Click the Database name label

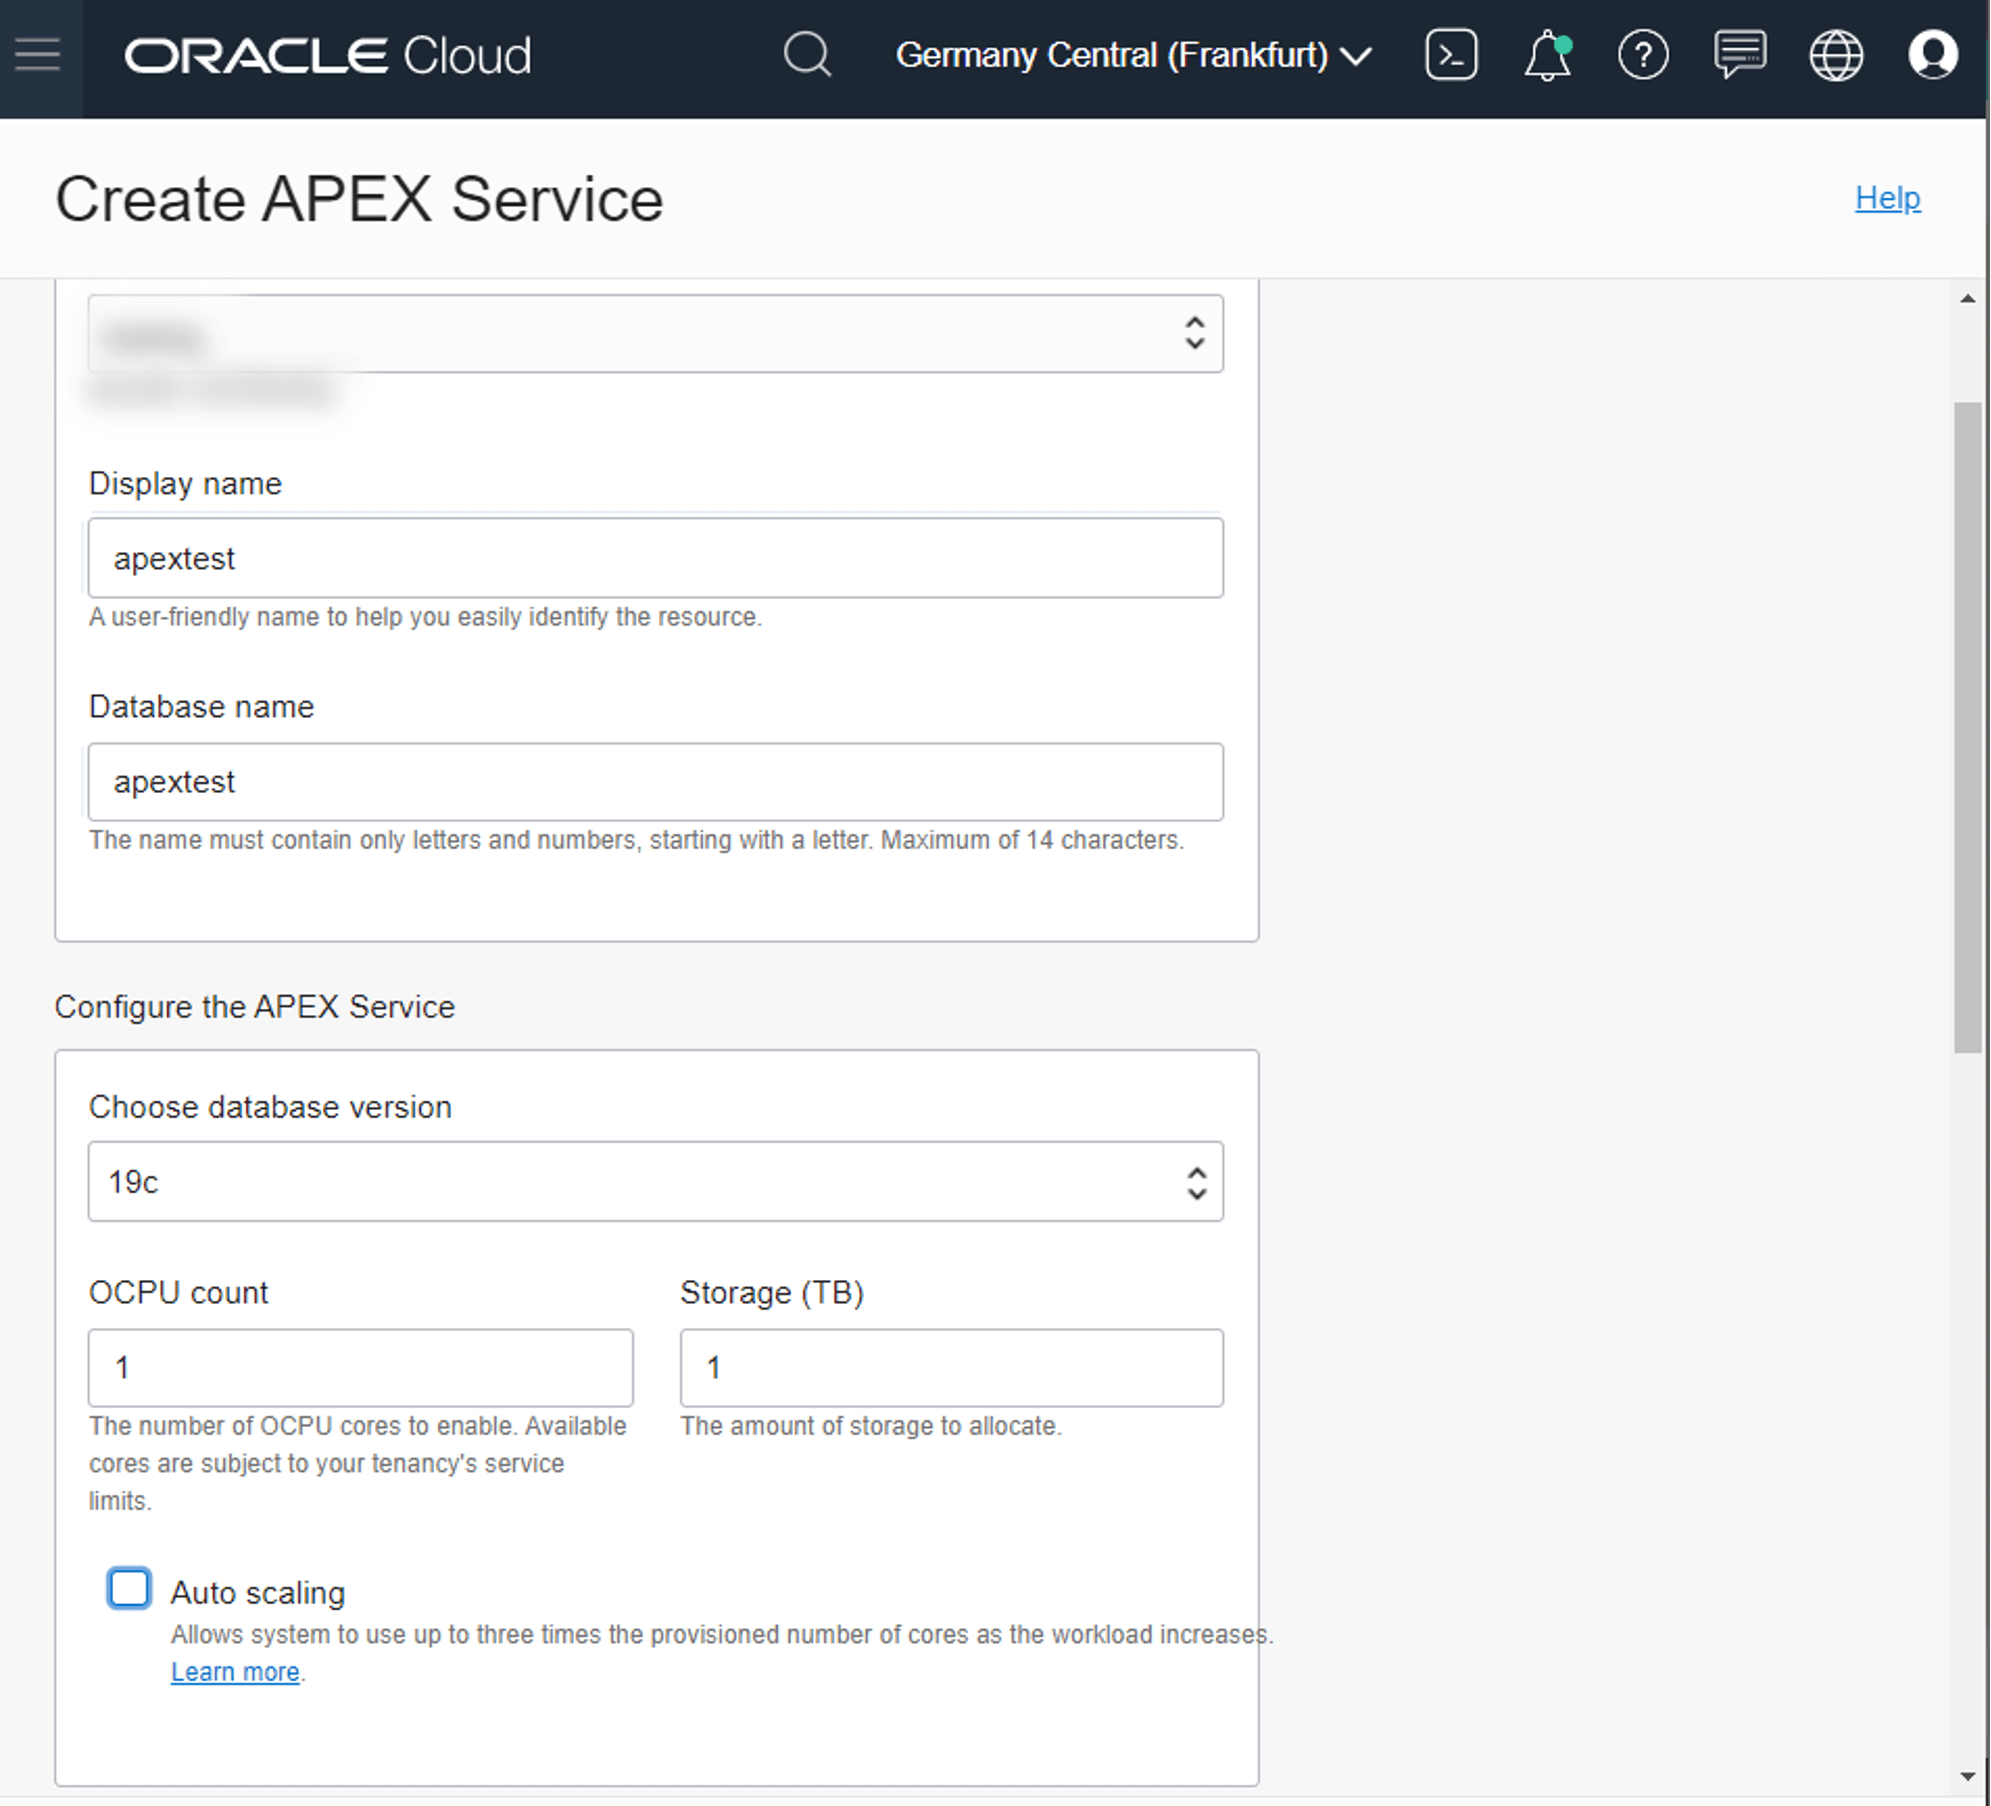(201, 707)
